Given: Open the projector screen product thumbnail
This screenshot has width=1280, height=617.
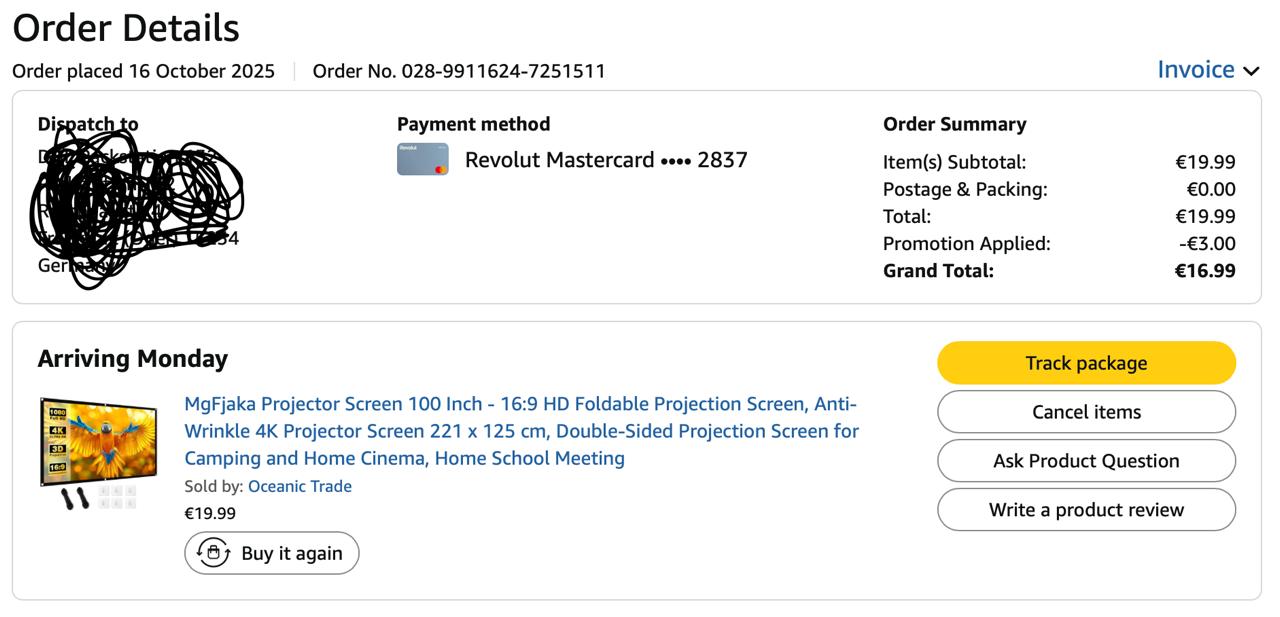Looking at the screenshot, I should (98, 453).
